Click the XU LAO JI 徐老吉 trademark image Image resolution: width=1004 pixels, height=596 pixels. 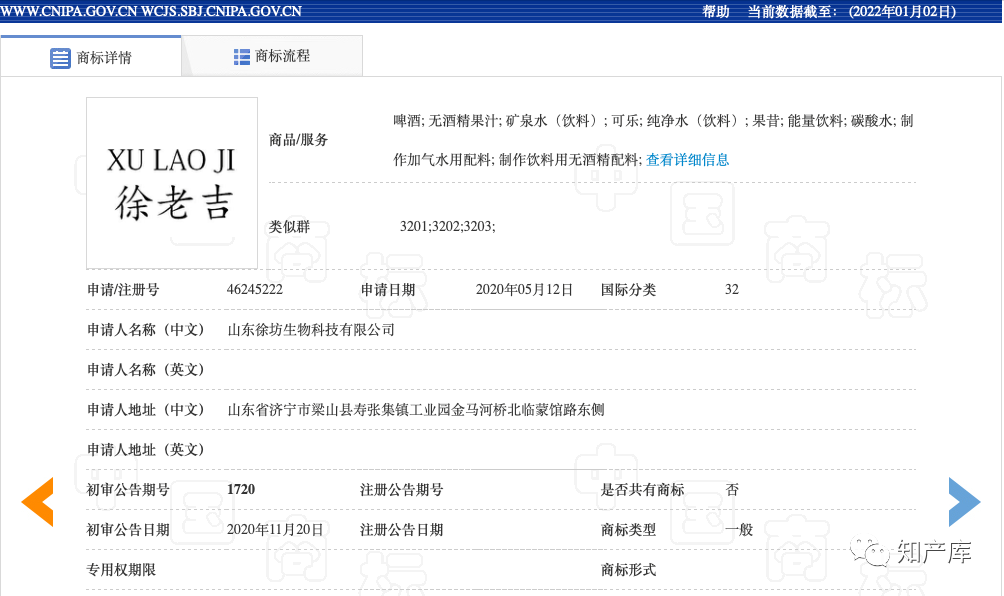171,182
